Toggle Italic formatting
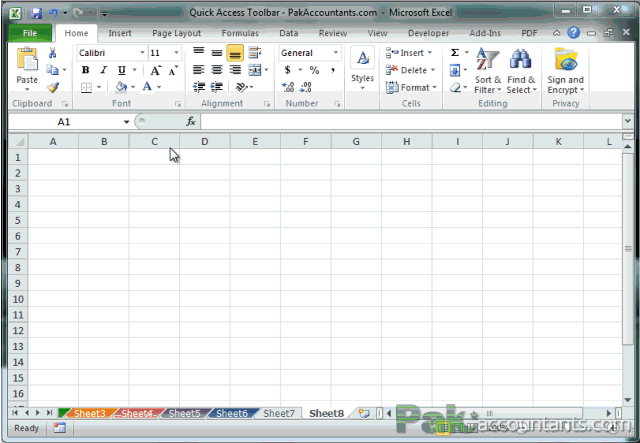 104,70
